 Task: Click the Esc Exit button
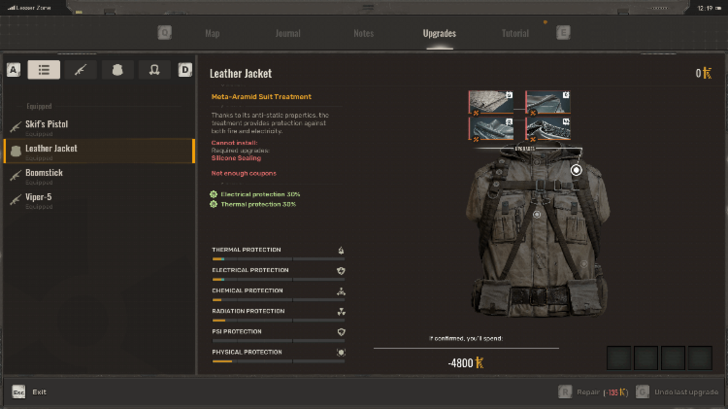(x=29, y=392)
